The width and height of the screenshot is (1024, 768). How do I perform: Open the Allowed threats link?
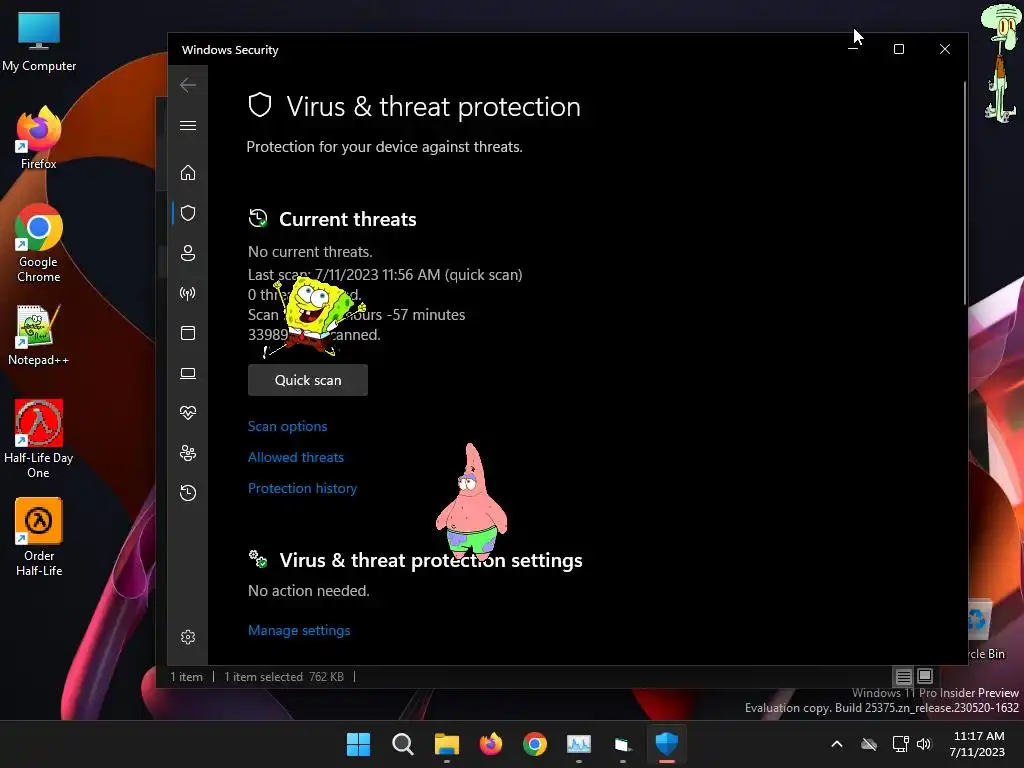click(x=296, y=457)
